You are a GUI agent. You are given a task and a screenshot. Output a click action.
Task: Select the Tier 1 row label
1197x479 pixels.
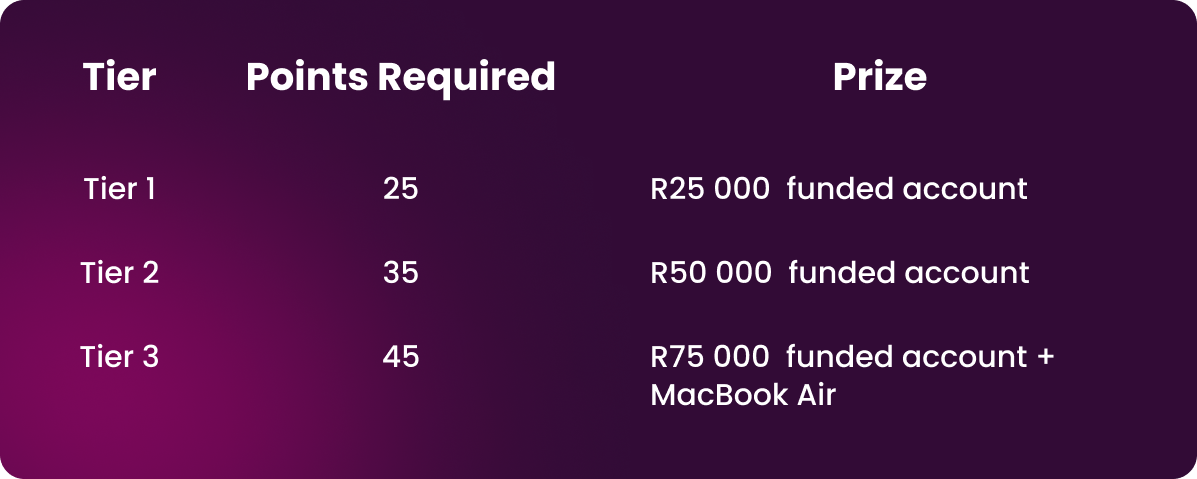coord(119,188)
